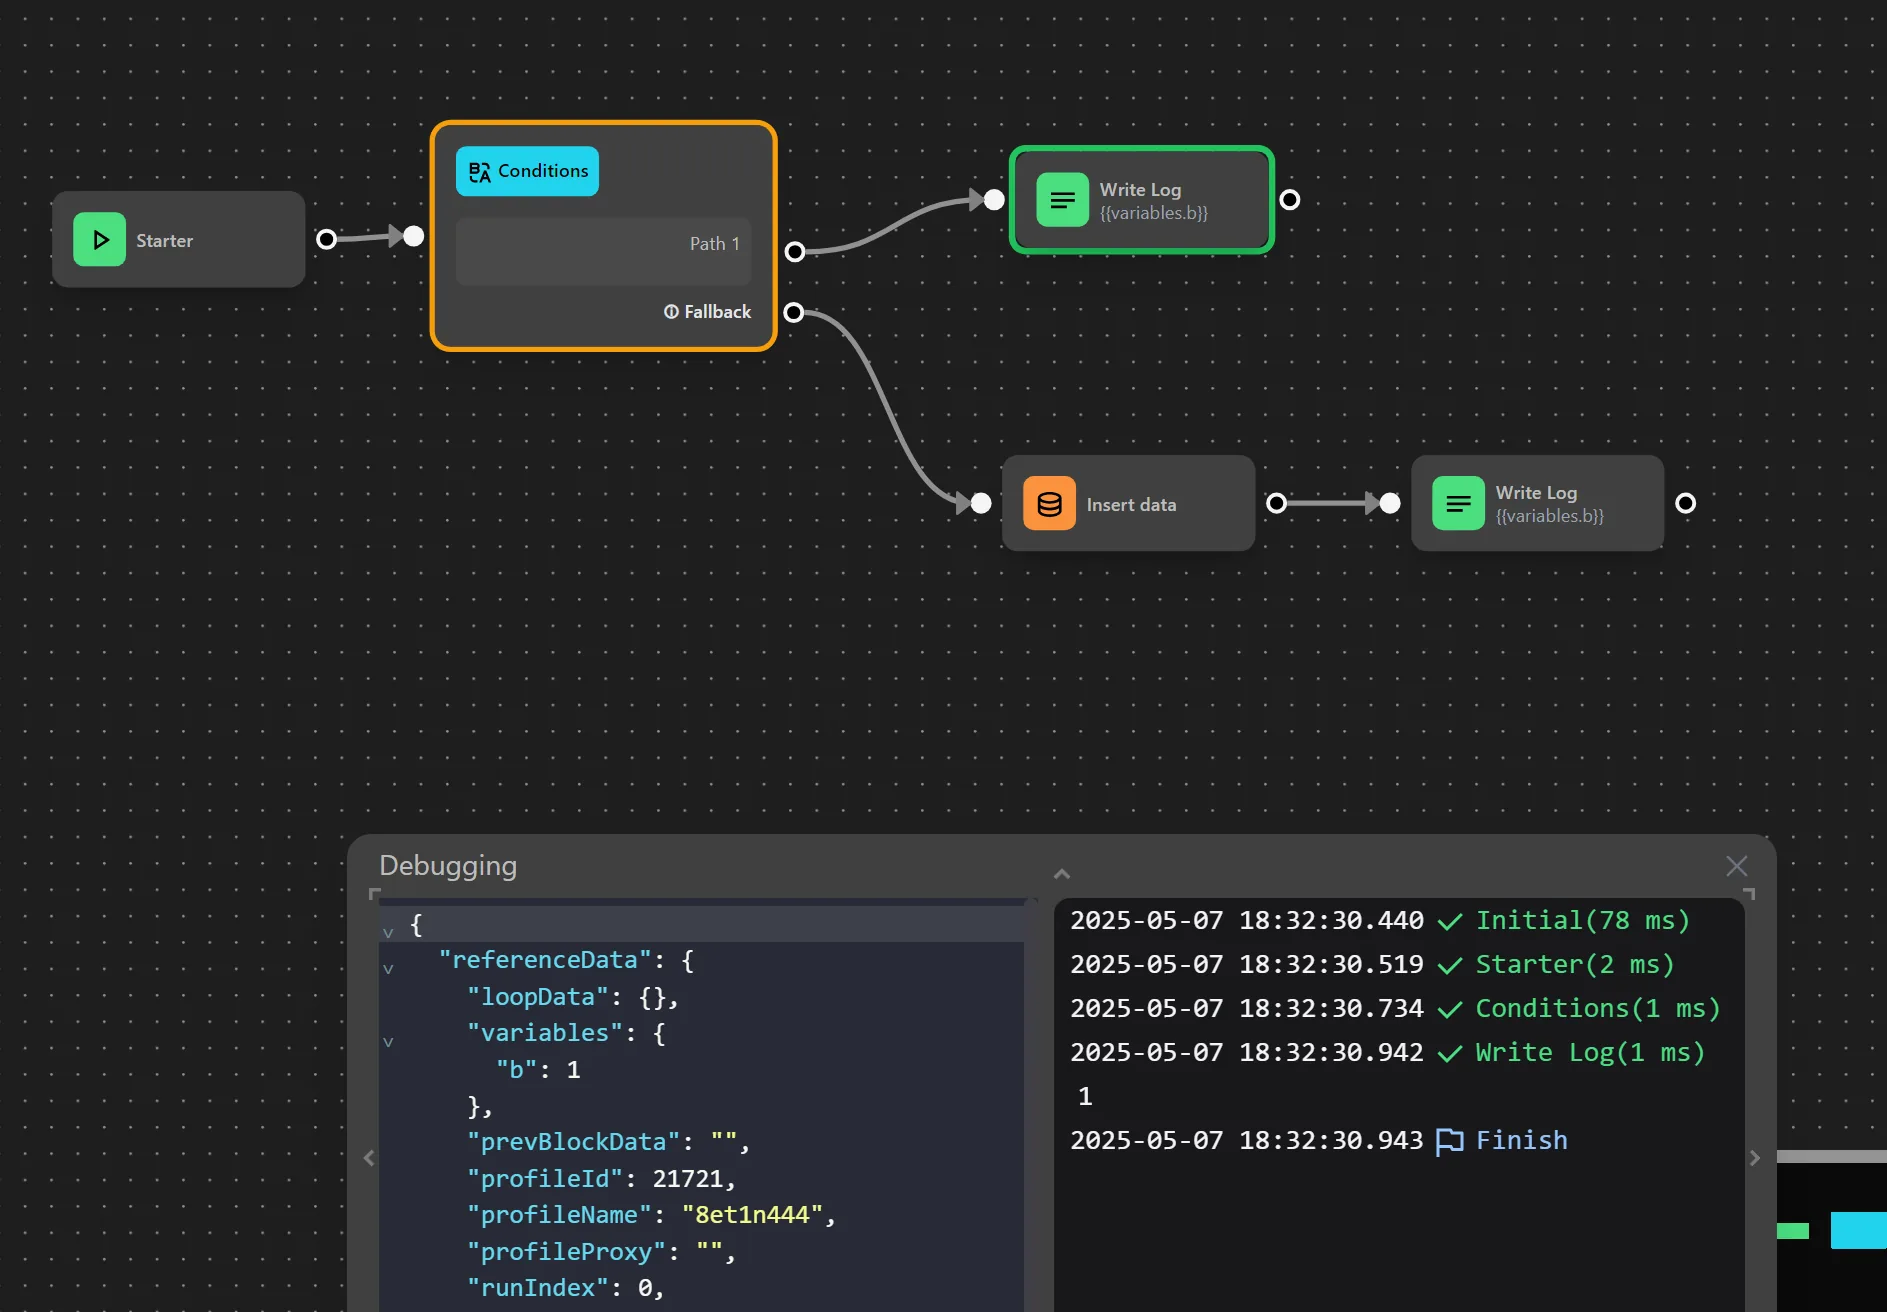Click the checkmark beside Conditions log entry

pos(1450,1010)
